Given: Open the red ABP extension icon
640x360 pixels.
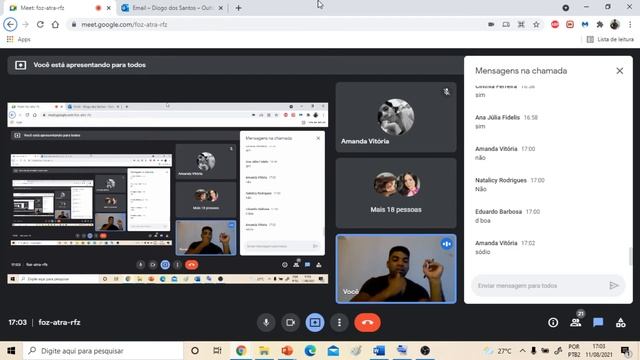Looking at the screenshot, I should 555,24.
